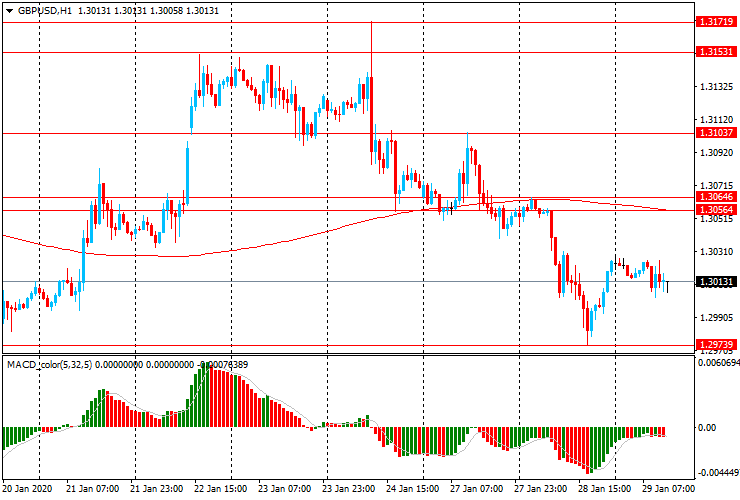Select the 29 Jan 07:00 time label
Image resolution: width=740 pixels, height=500 pixels.
click(x=669, y=489)
